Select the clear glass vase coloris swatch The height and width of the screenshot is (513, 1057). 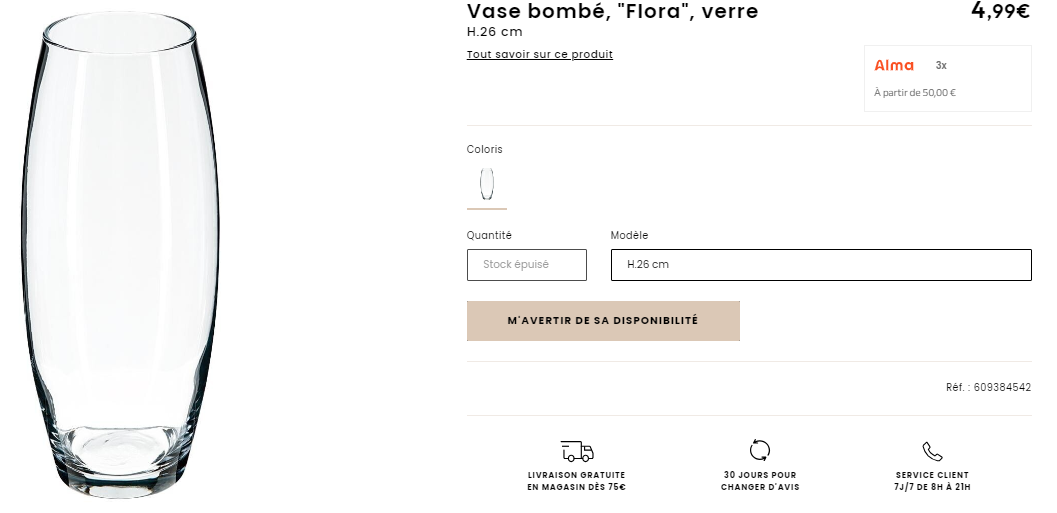tap(487, 184)
